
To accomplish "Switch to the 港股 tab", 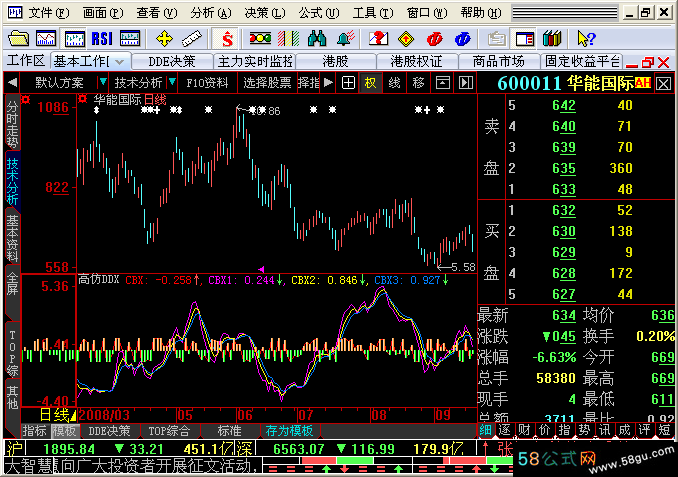I will coord(335,61).
